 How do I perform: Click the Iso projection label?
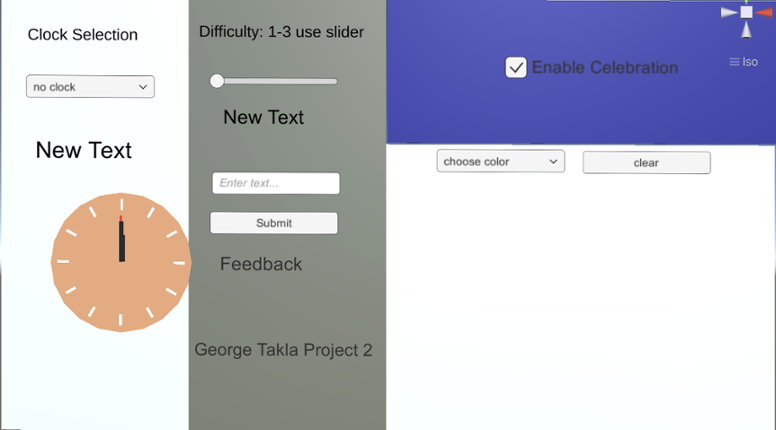coord(750,62)
